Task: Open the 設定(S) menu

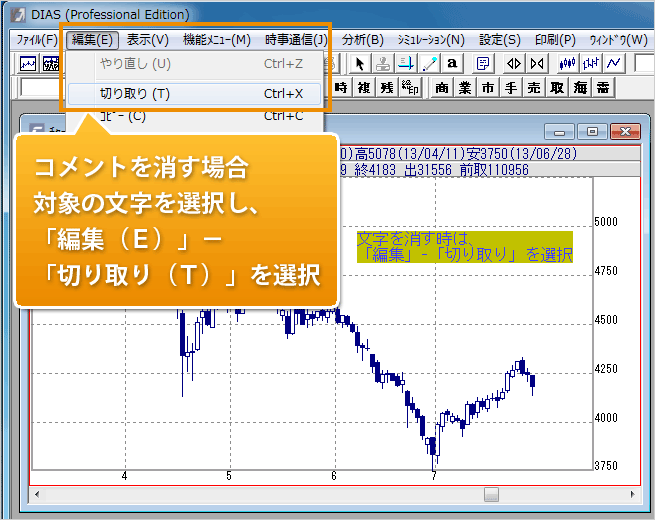Action: 500,40
